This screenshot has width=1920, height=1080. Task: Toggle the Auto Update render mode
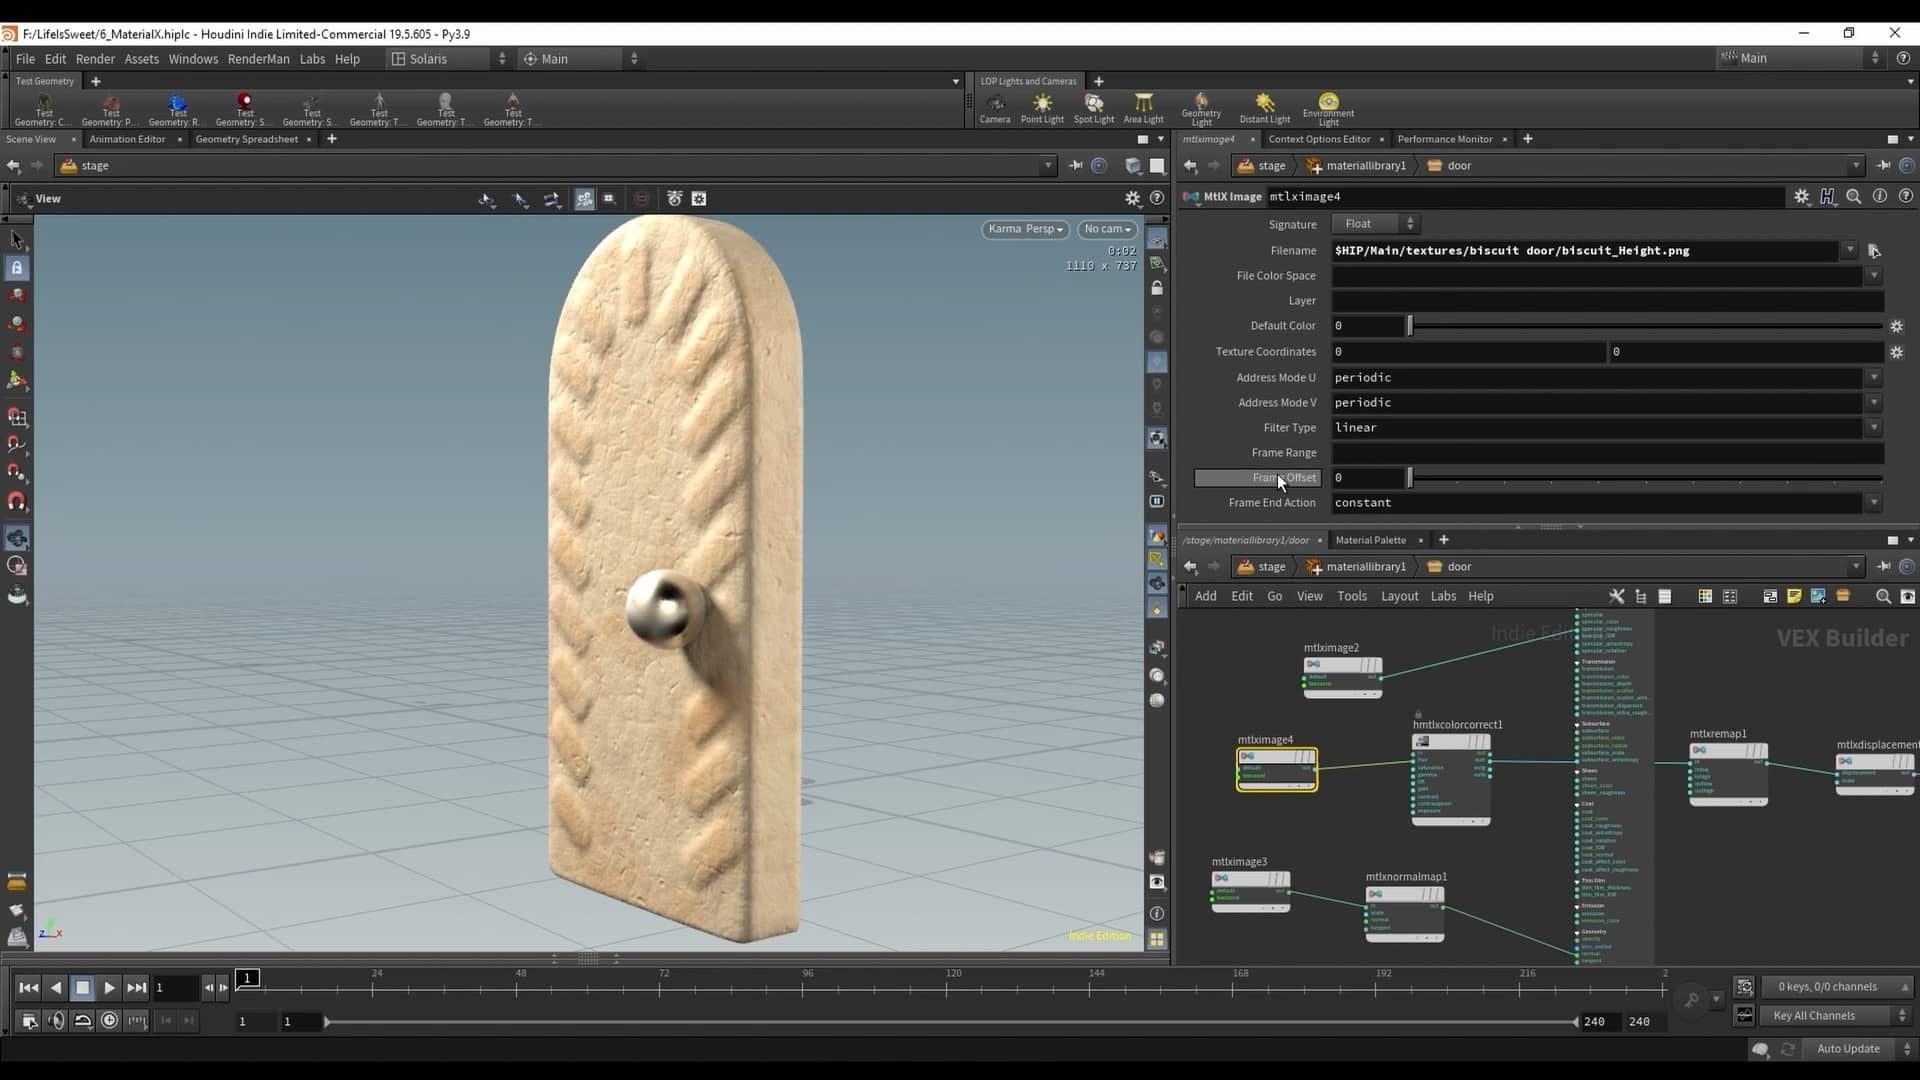click(1850, 1048)
